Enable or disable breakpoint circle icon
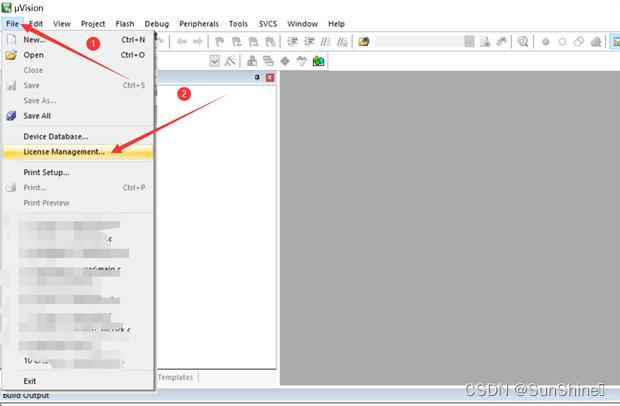620x406 pixels. coord(562,42)
